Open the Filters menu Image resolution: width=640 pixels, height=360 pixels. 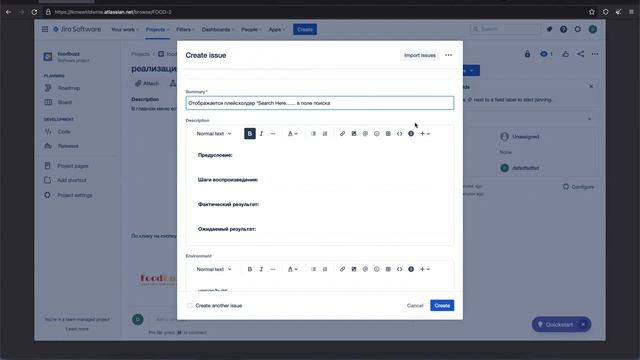click(x=185, y=29)
